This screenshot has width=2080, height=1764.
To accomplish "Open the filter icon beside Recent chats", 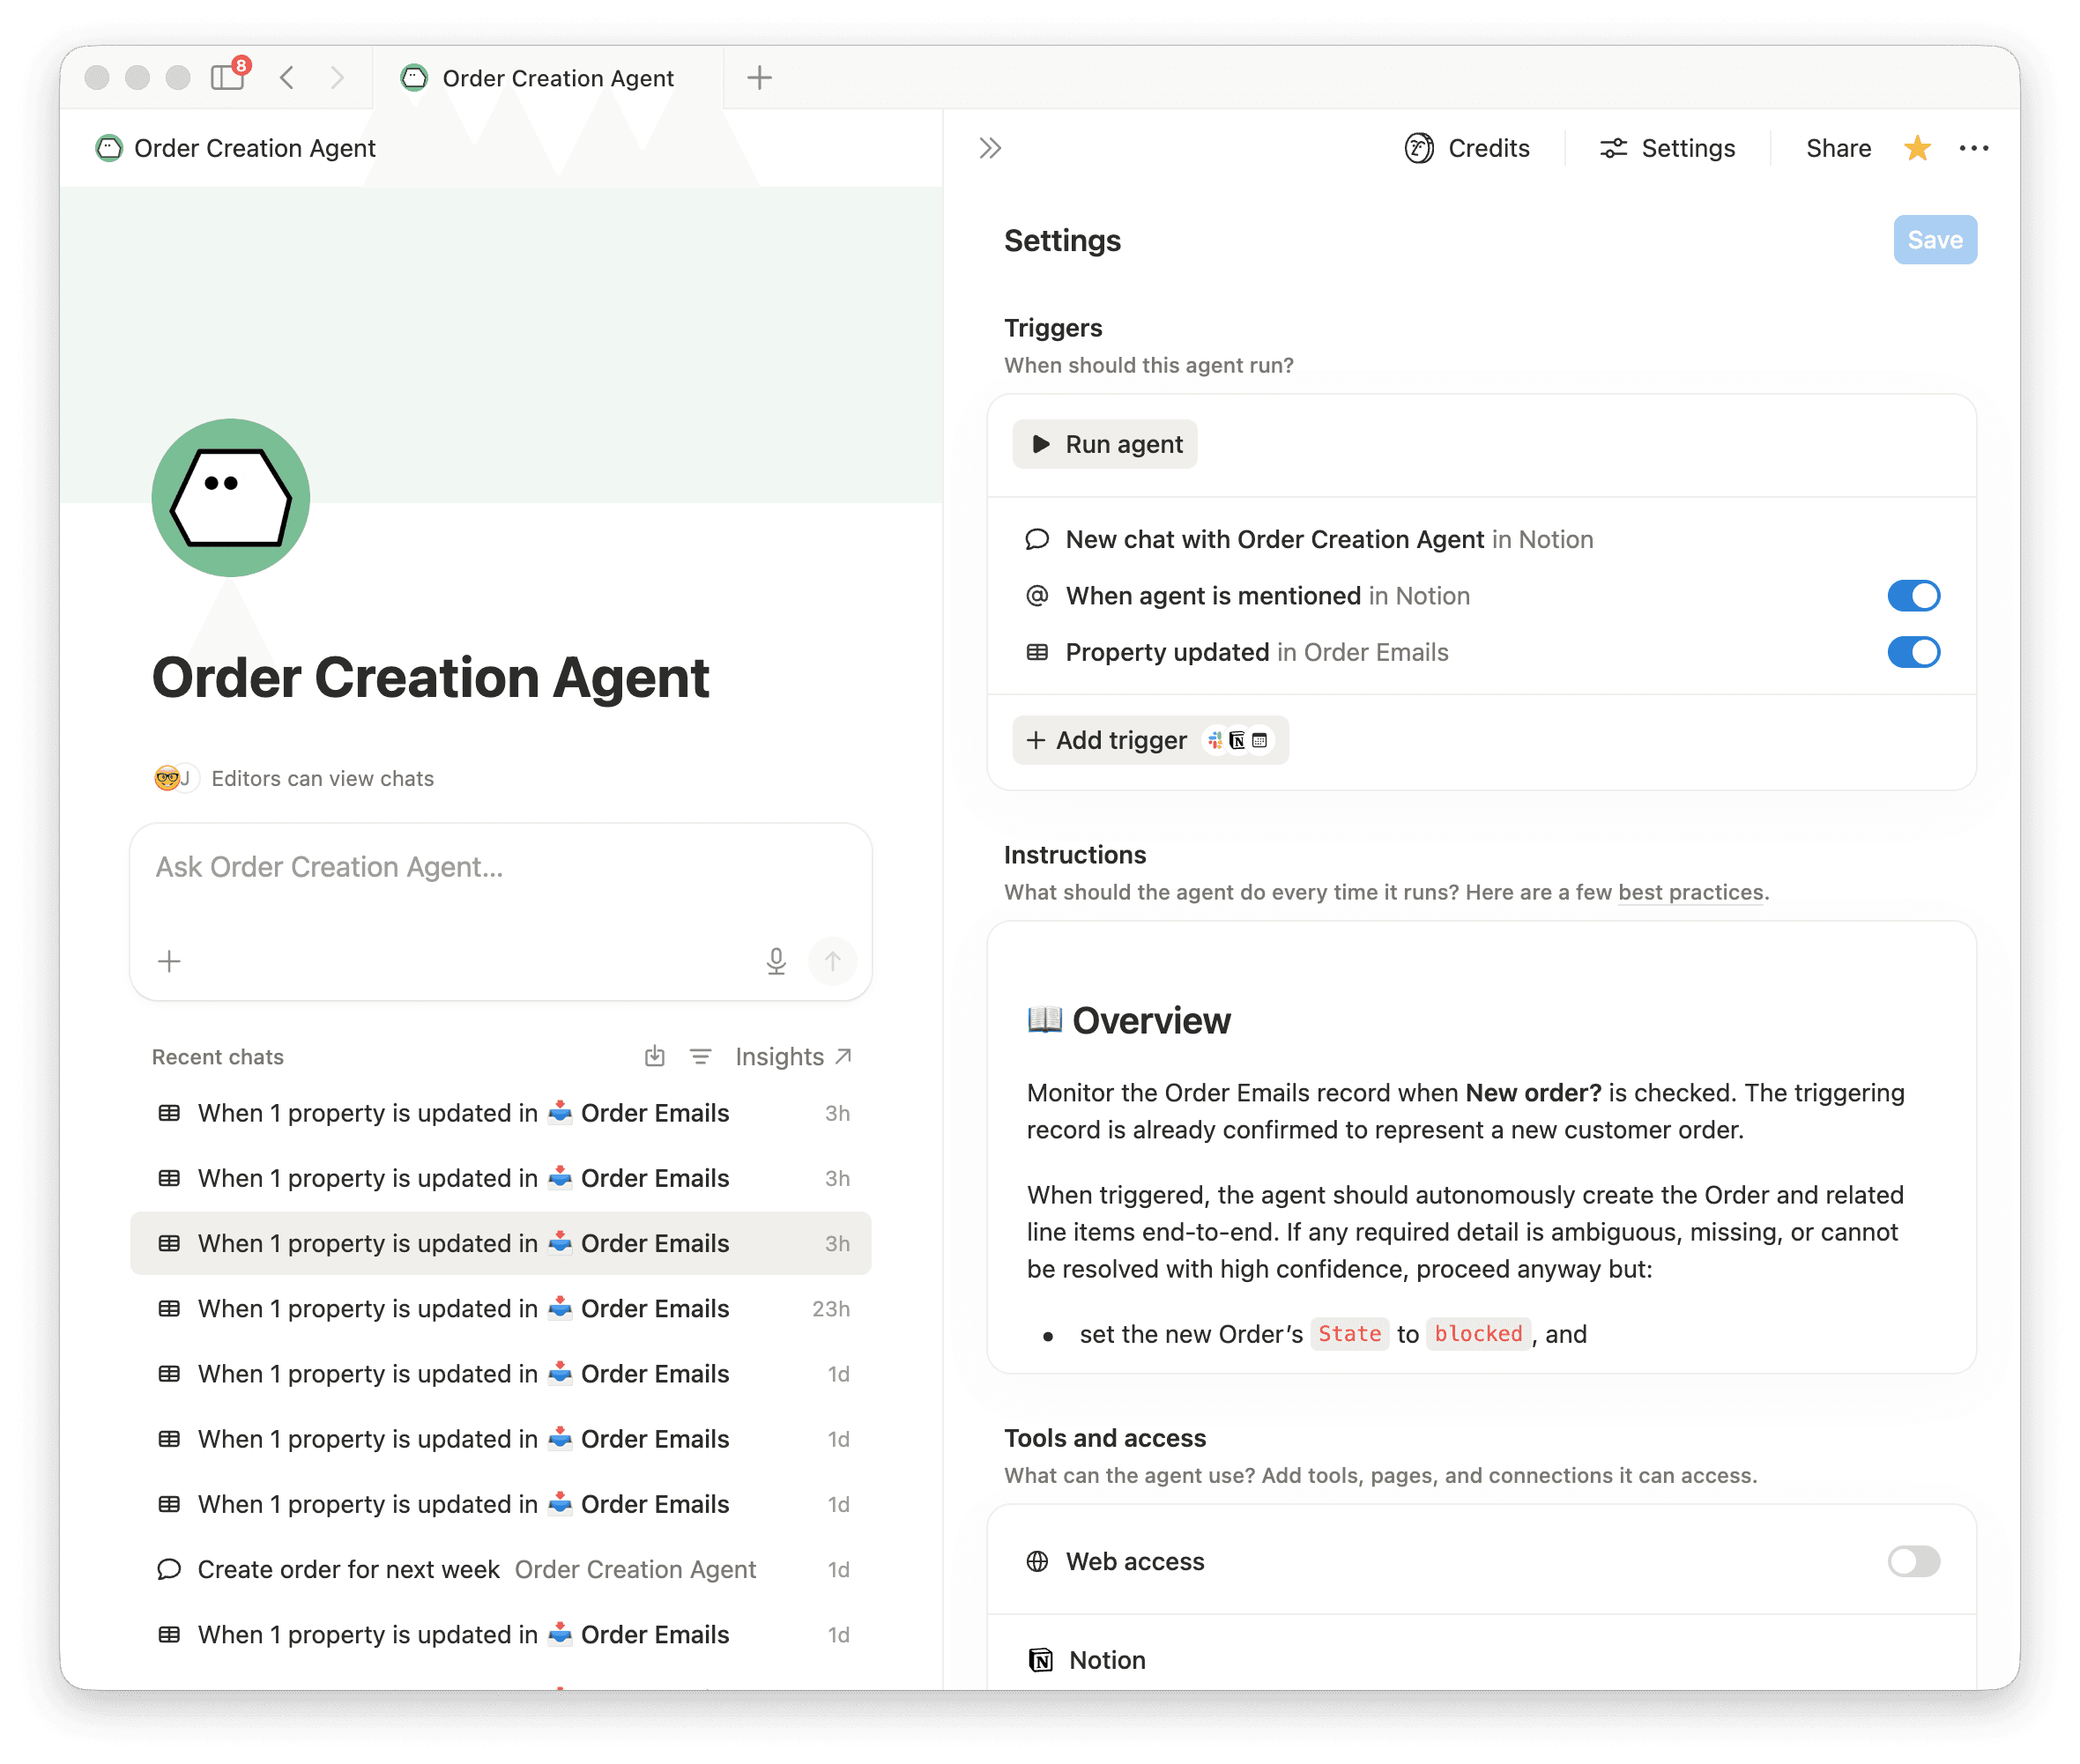I will pyautogui.click(x=700, y=1056).
